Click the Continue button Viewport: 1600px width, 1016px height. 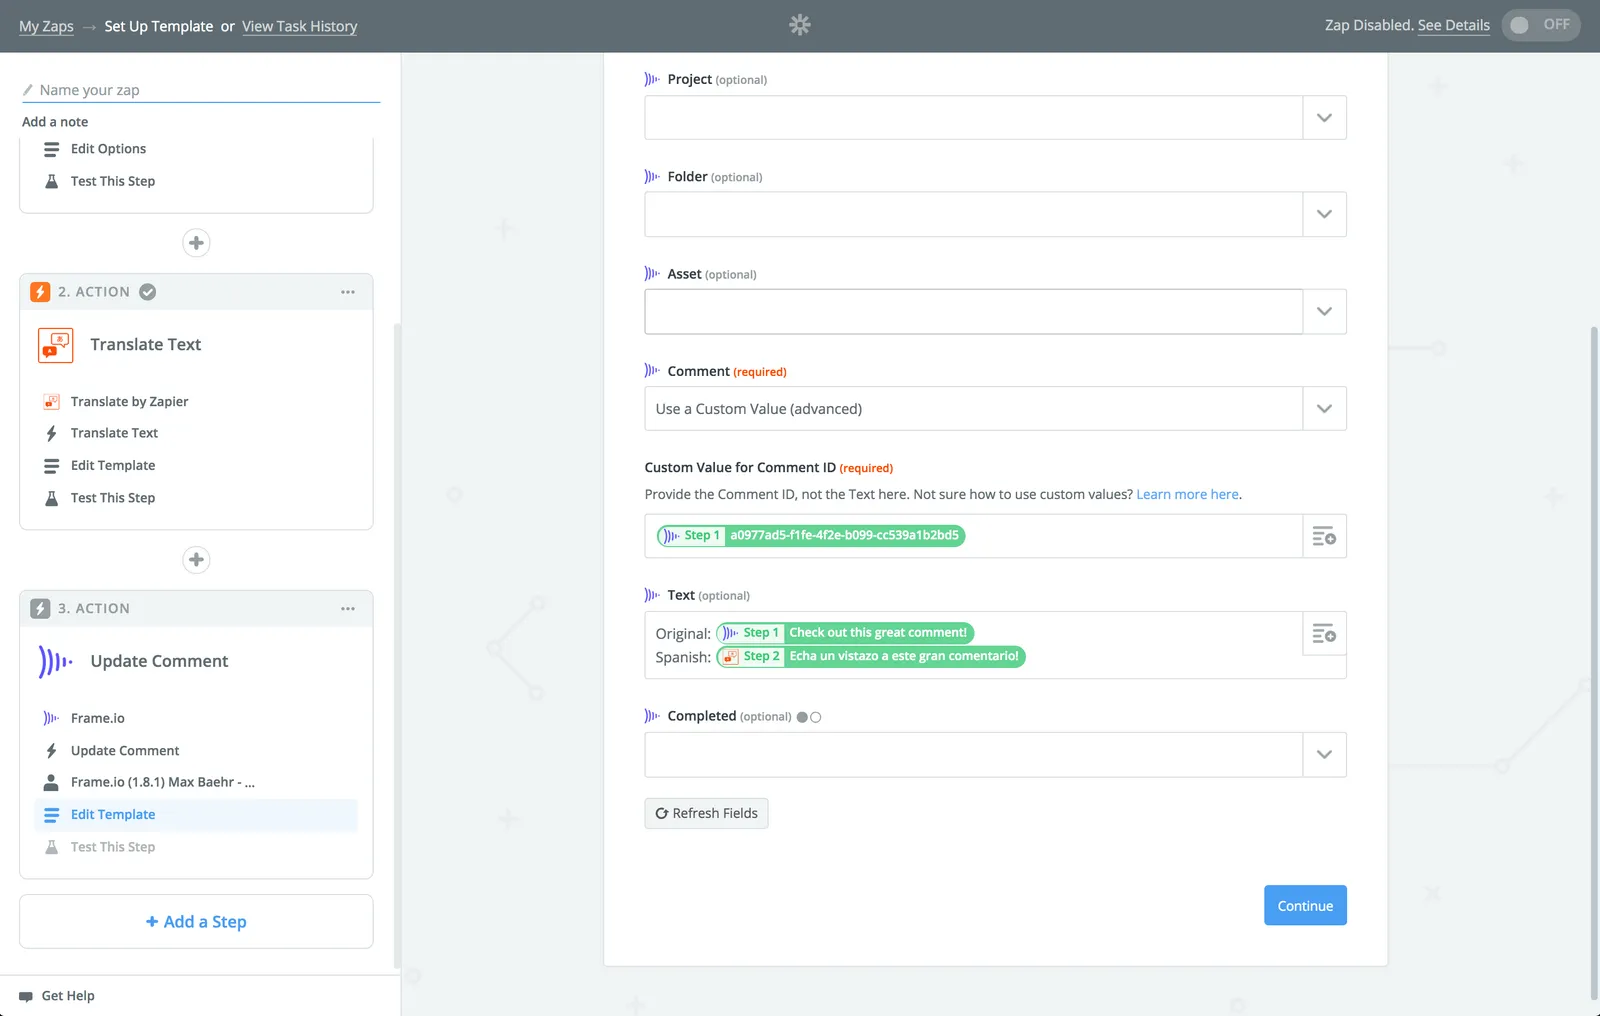click(x=1305, y=906)
